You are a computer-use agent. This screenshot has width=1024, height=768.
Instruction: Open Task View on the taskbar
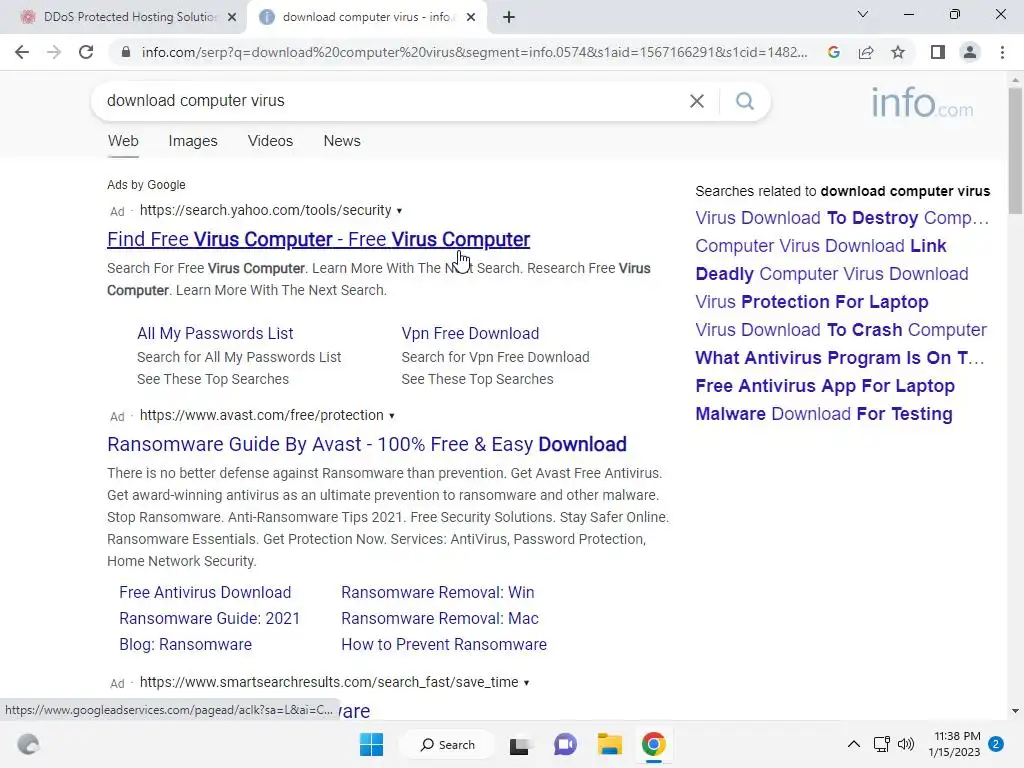[520, 744]
